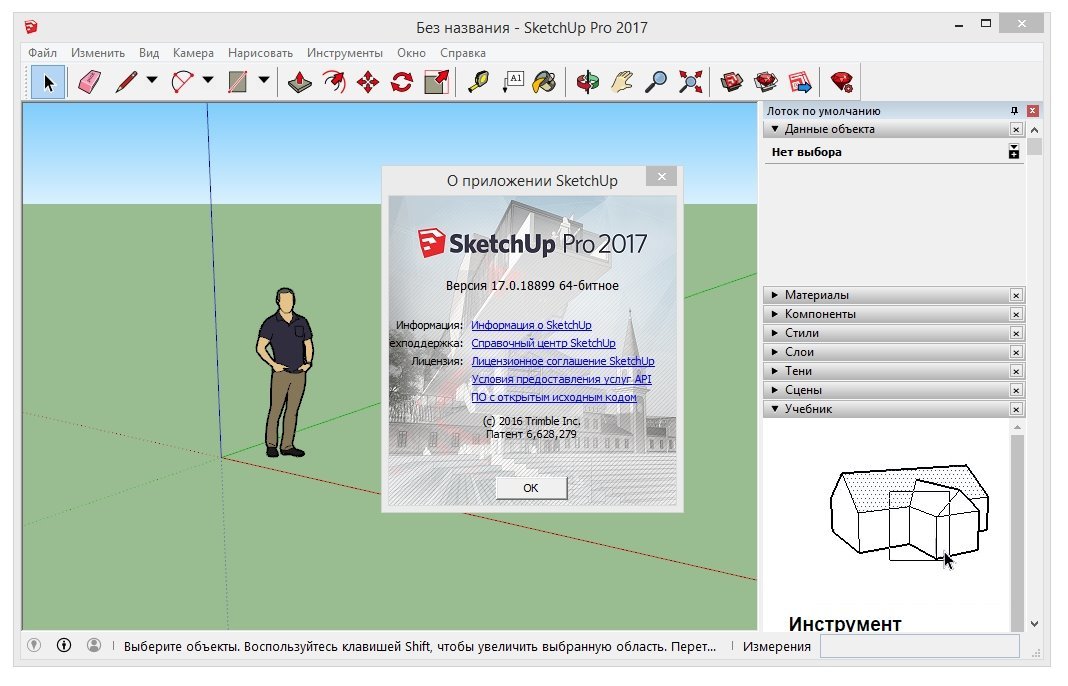
Task: Click the credits info status bar icon
Action: click(x=64, y=645)
